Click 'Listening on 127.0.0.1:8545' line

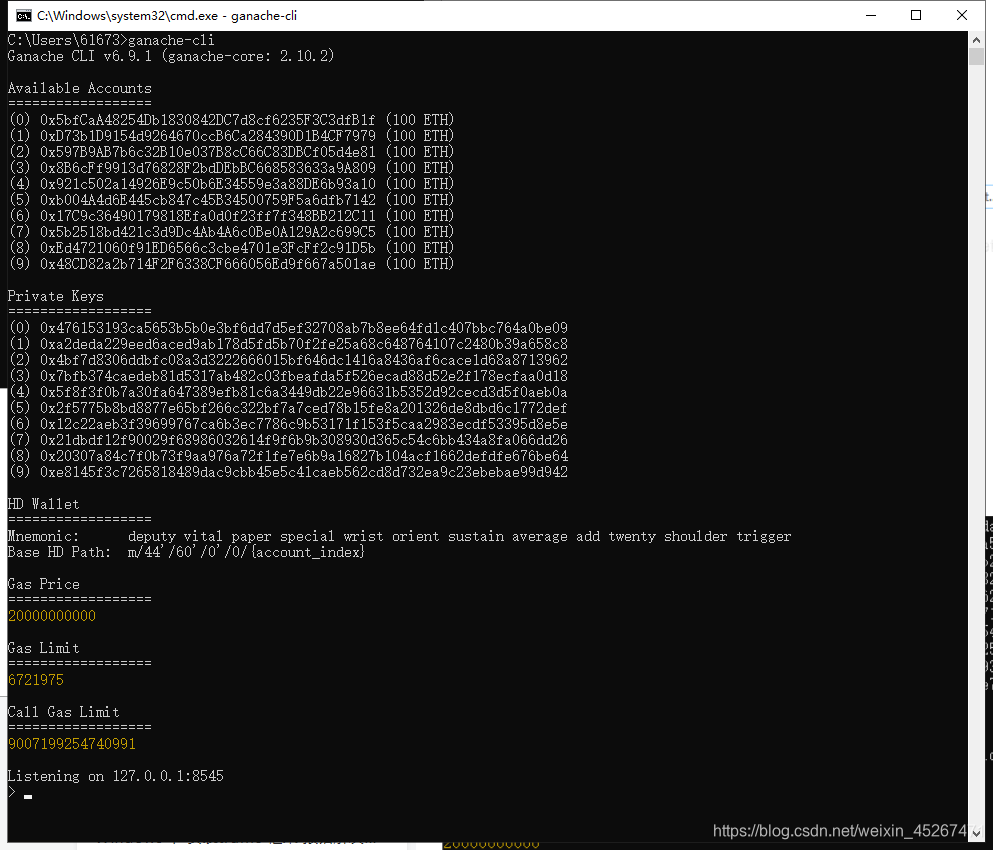pyautogui.click(x=116, y=776)
